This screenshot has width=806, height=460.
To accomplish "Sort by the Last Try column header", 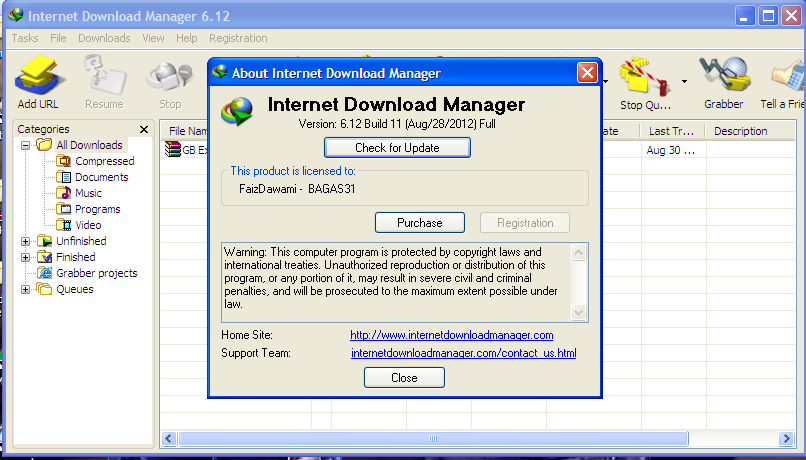I will [672, 131].
